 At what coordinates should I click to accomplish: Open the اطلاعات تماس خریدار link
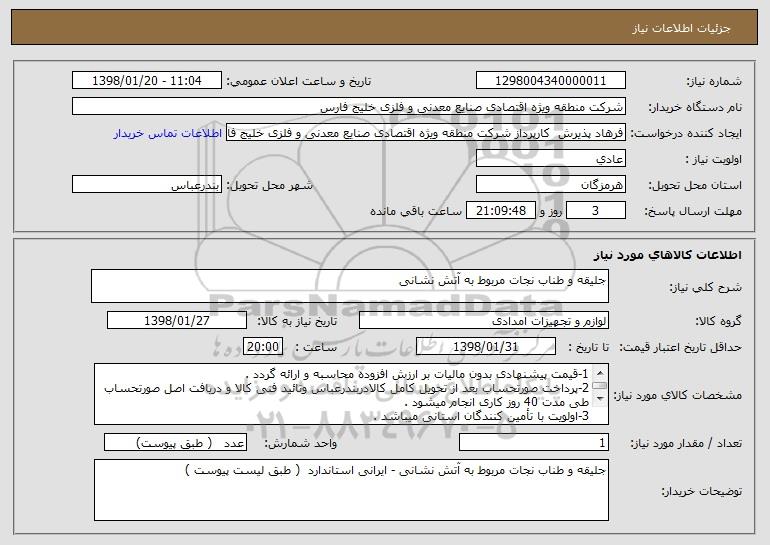[168, 133]
